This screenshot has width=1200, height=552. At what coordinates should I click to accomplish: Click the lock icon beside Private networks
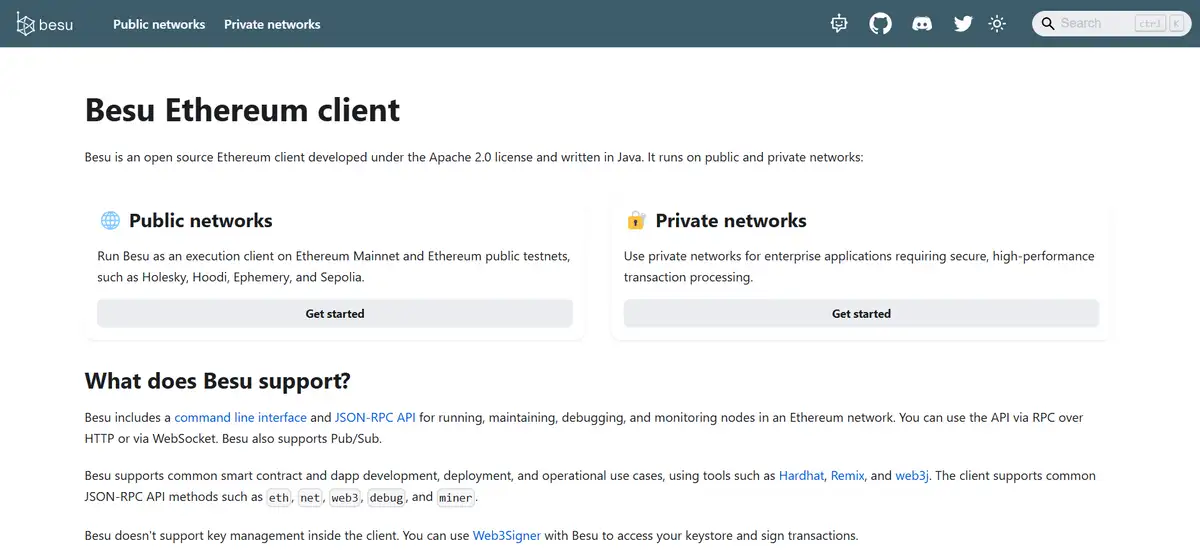click(636, 221)
